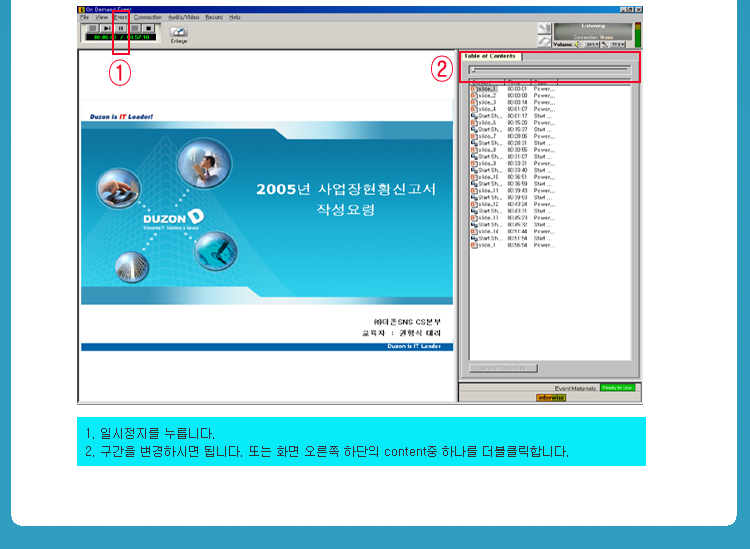Click the PowerPoint icon of slide_12
Image resolution: width=750 pixels, height=549 pixels.
[x=474, y=204]
